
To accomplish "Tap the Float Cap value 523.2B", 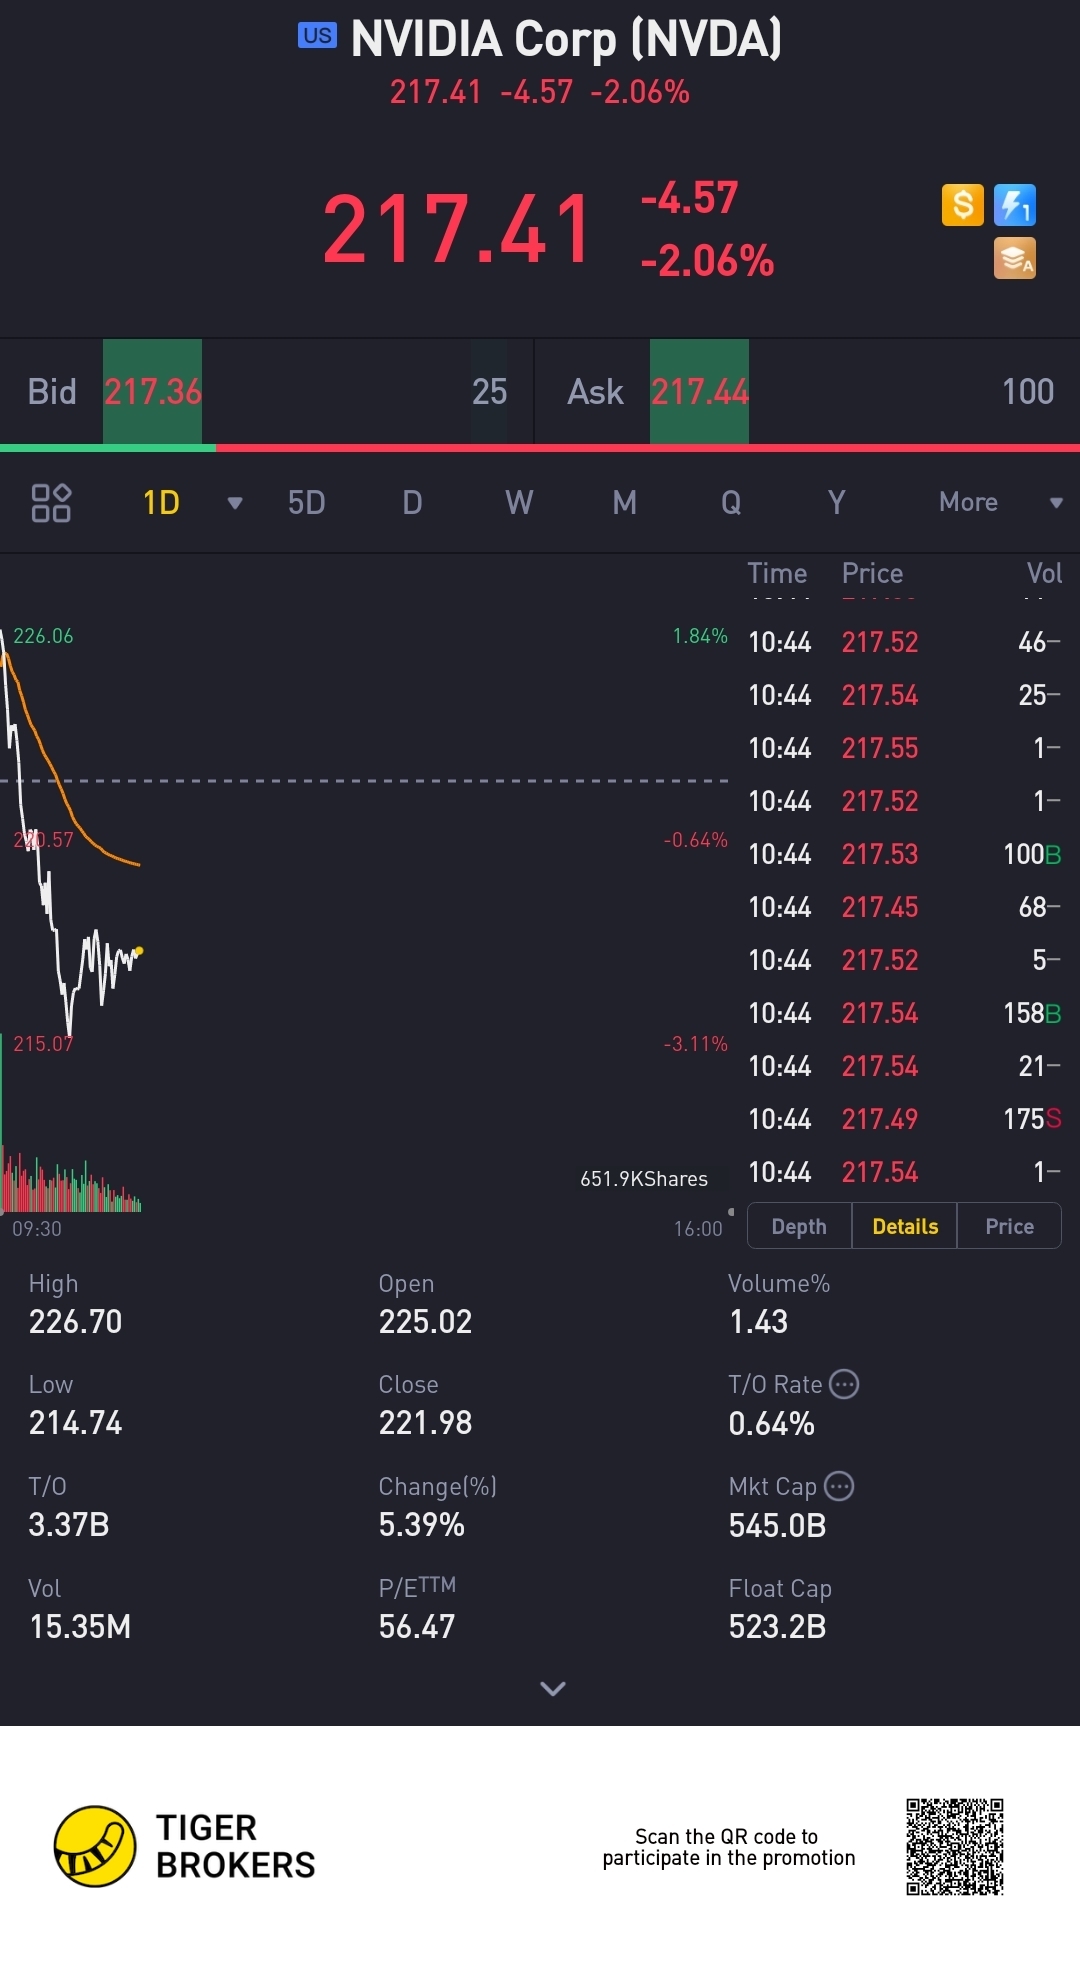I will click(x=777, y=1627).
